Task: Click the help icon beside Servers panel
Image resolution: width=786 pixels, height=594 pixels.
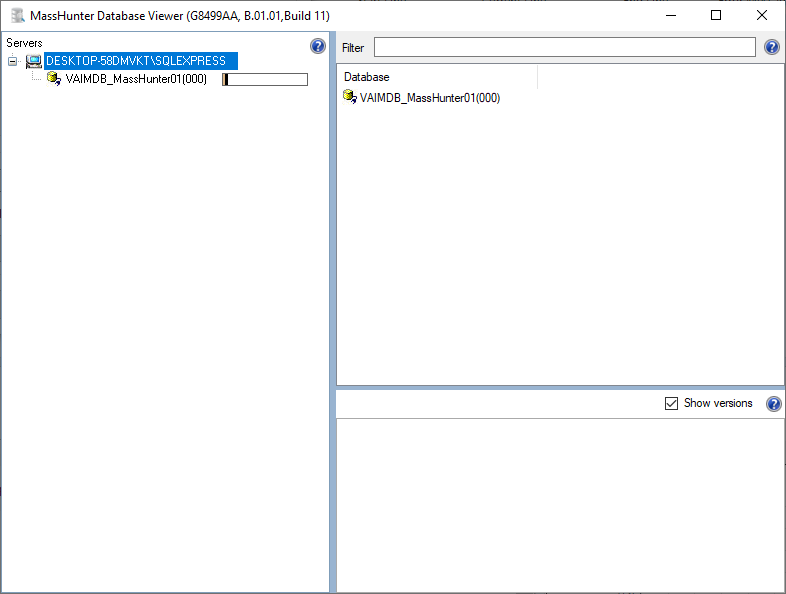Action: click(318, 46)
